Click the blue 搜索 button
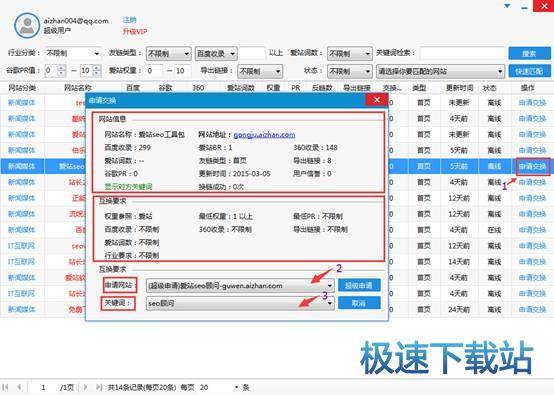 click(529, 53)
